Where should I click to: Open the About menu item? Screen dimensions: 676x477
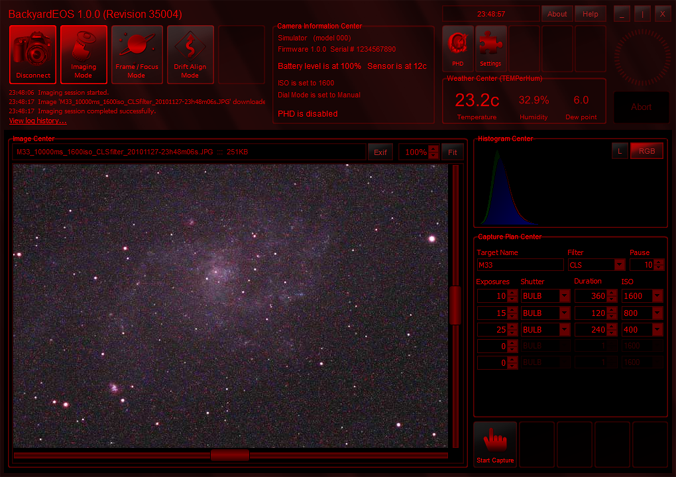click(557, 14)
